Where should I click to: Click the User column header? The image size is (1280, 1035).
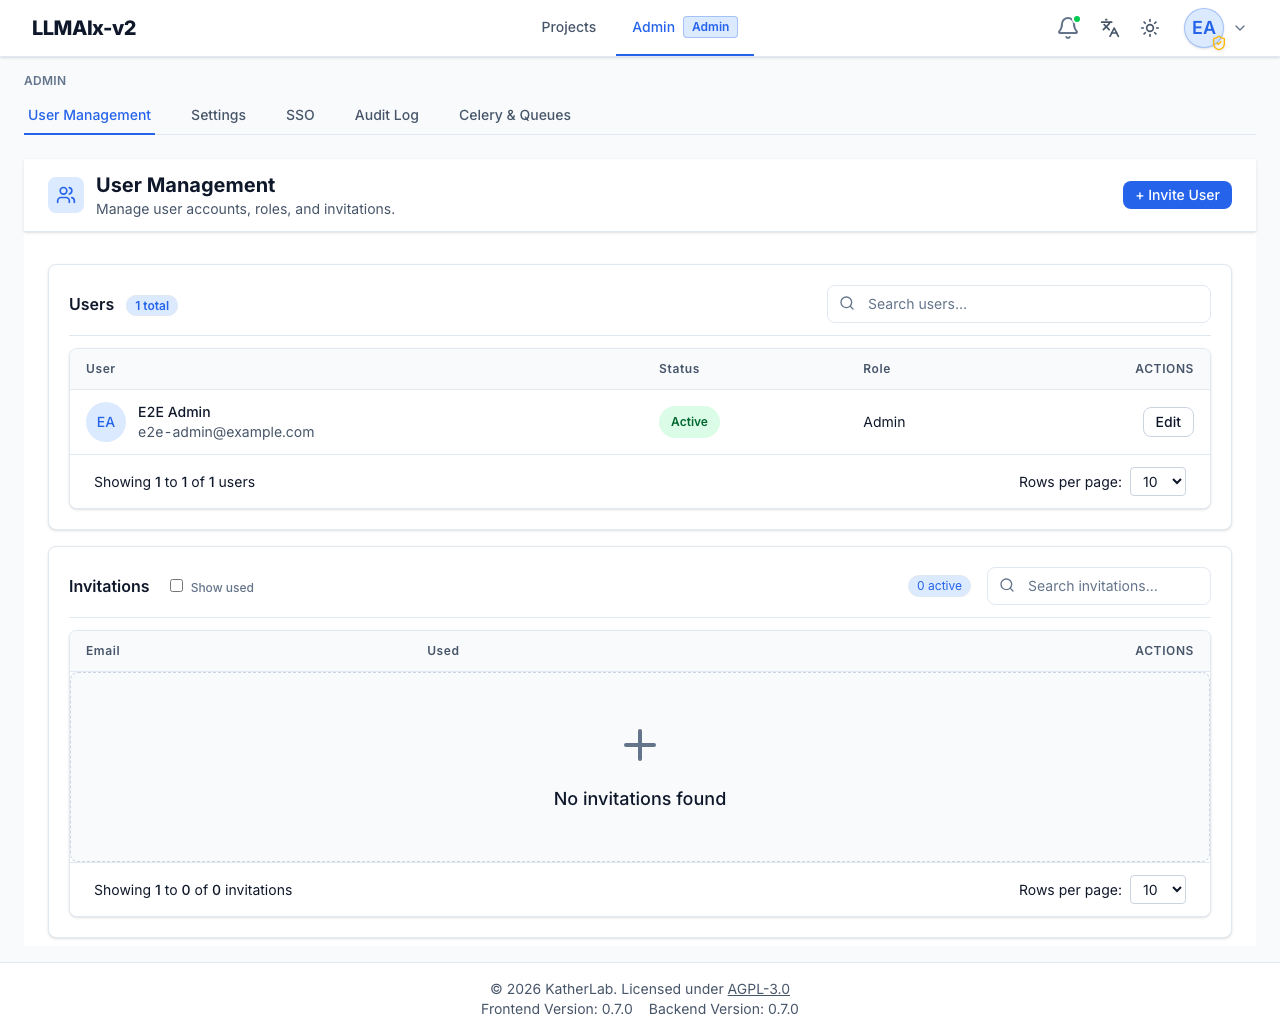click(x=100, y=369)
